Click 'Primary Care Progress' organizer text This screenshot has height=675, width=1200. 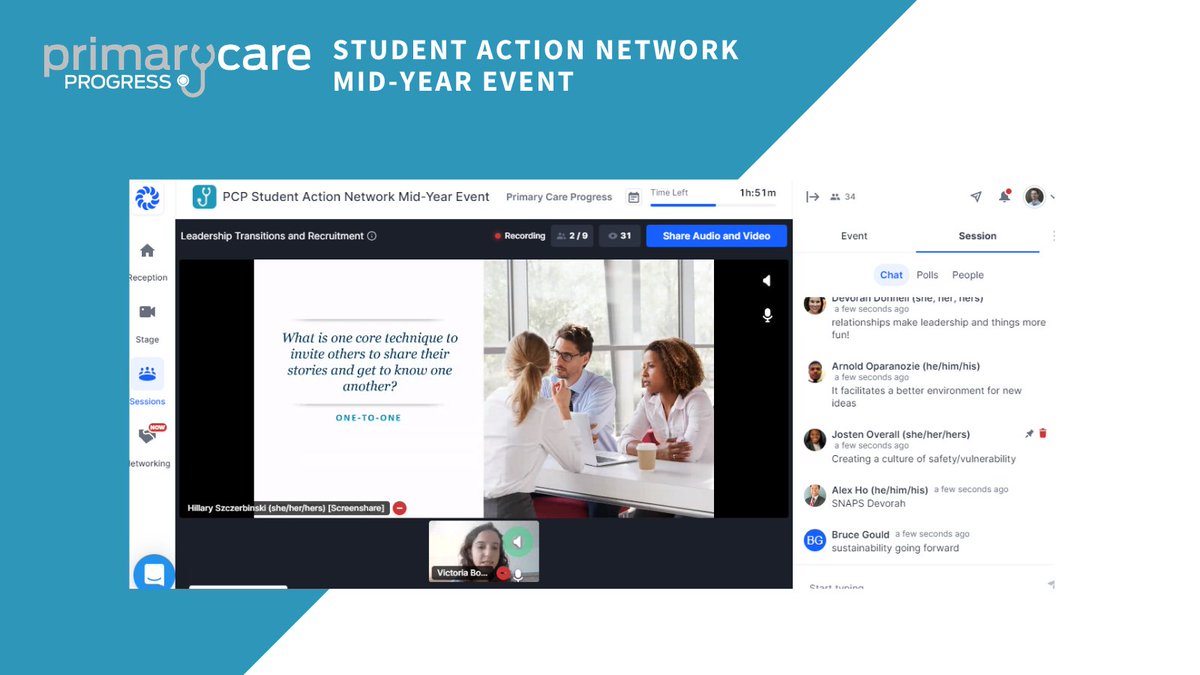[x=559, y=197]
